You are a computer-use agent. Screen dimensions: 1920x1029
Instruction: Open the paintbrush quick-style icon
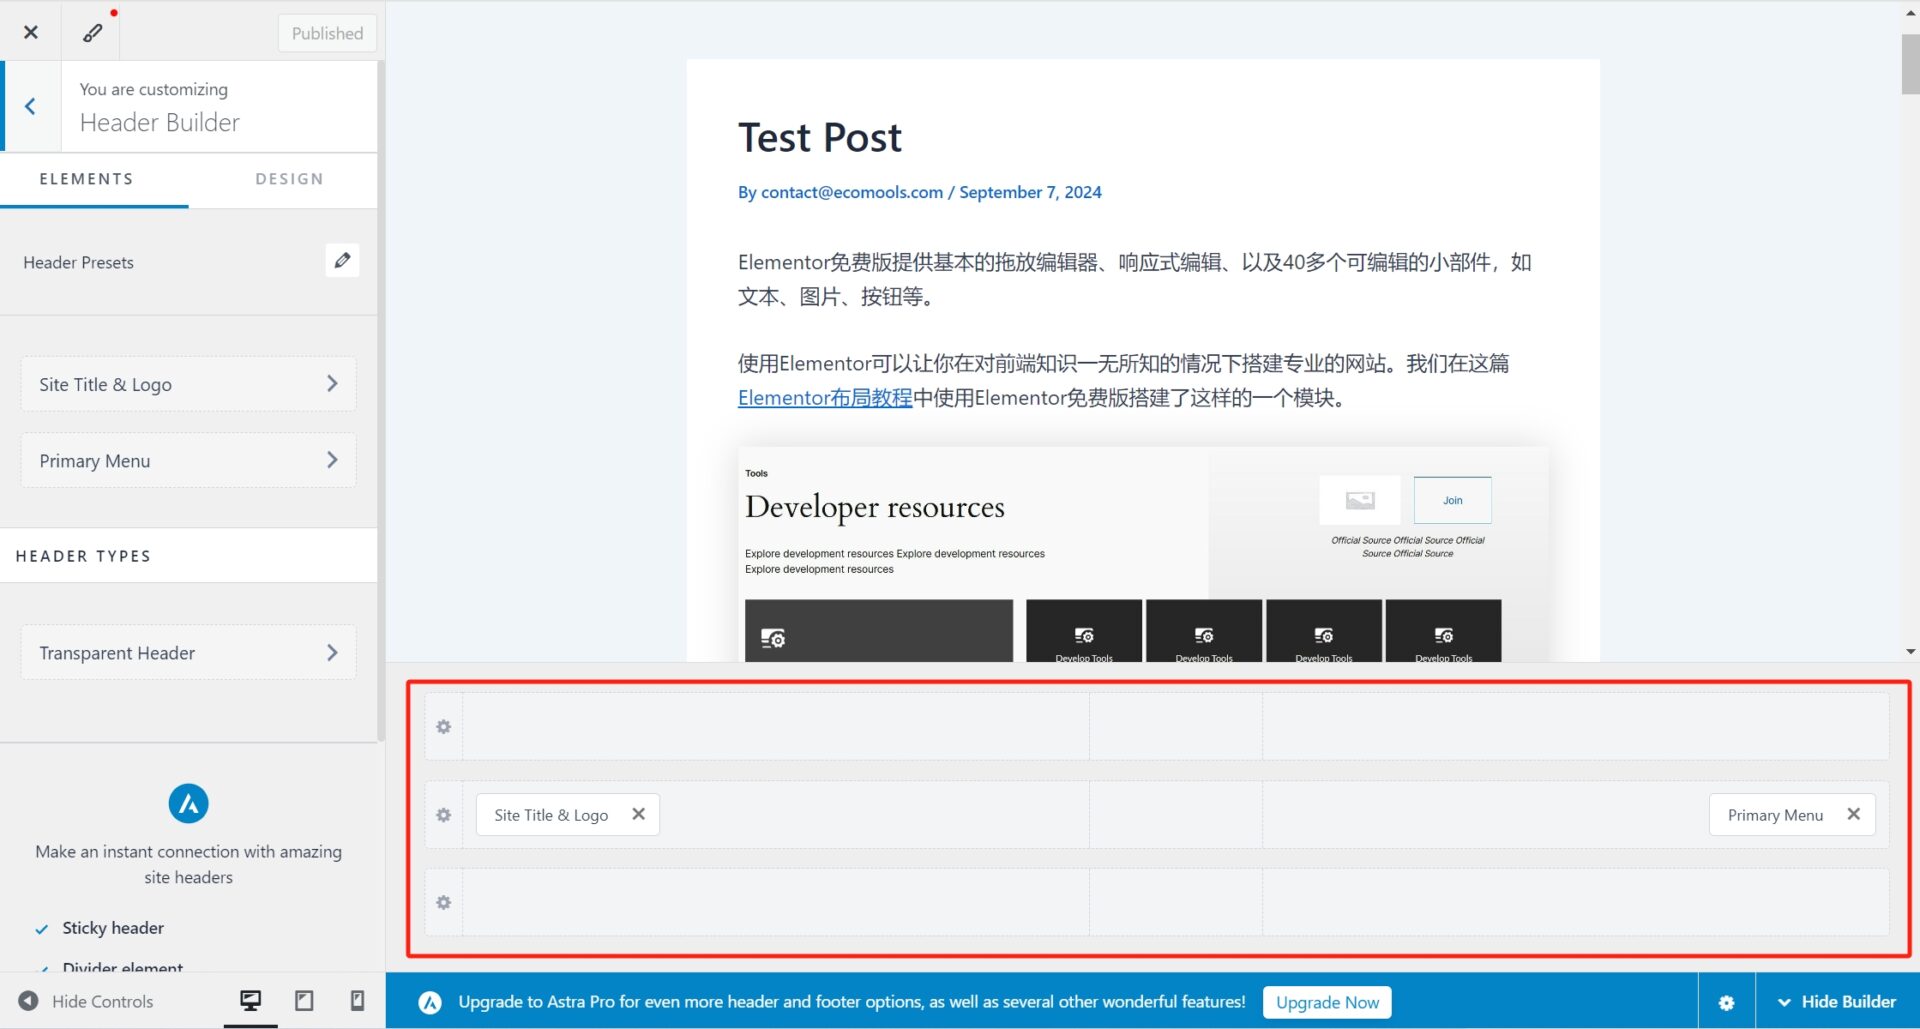(x=92, y=33)
